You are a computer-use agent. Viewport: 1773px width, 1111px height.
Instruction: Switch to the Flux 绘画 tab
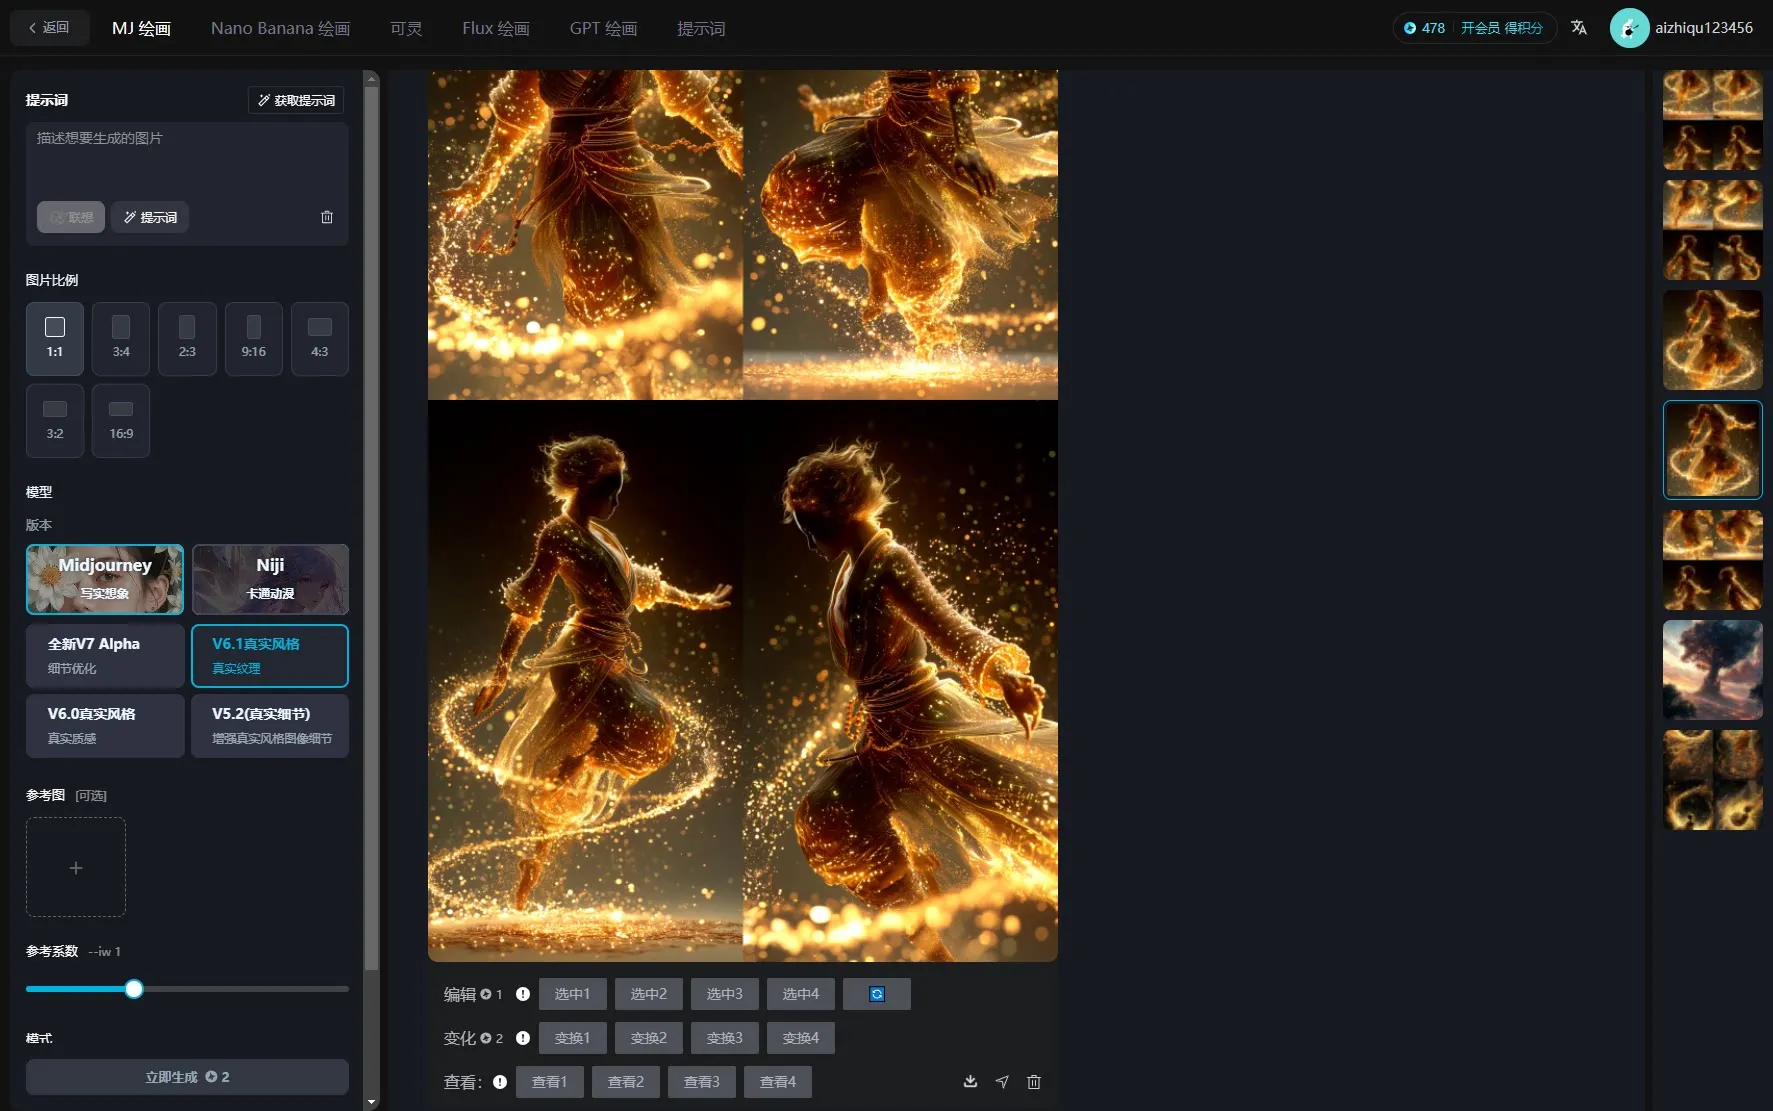point(495,28)
